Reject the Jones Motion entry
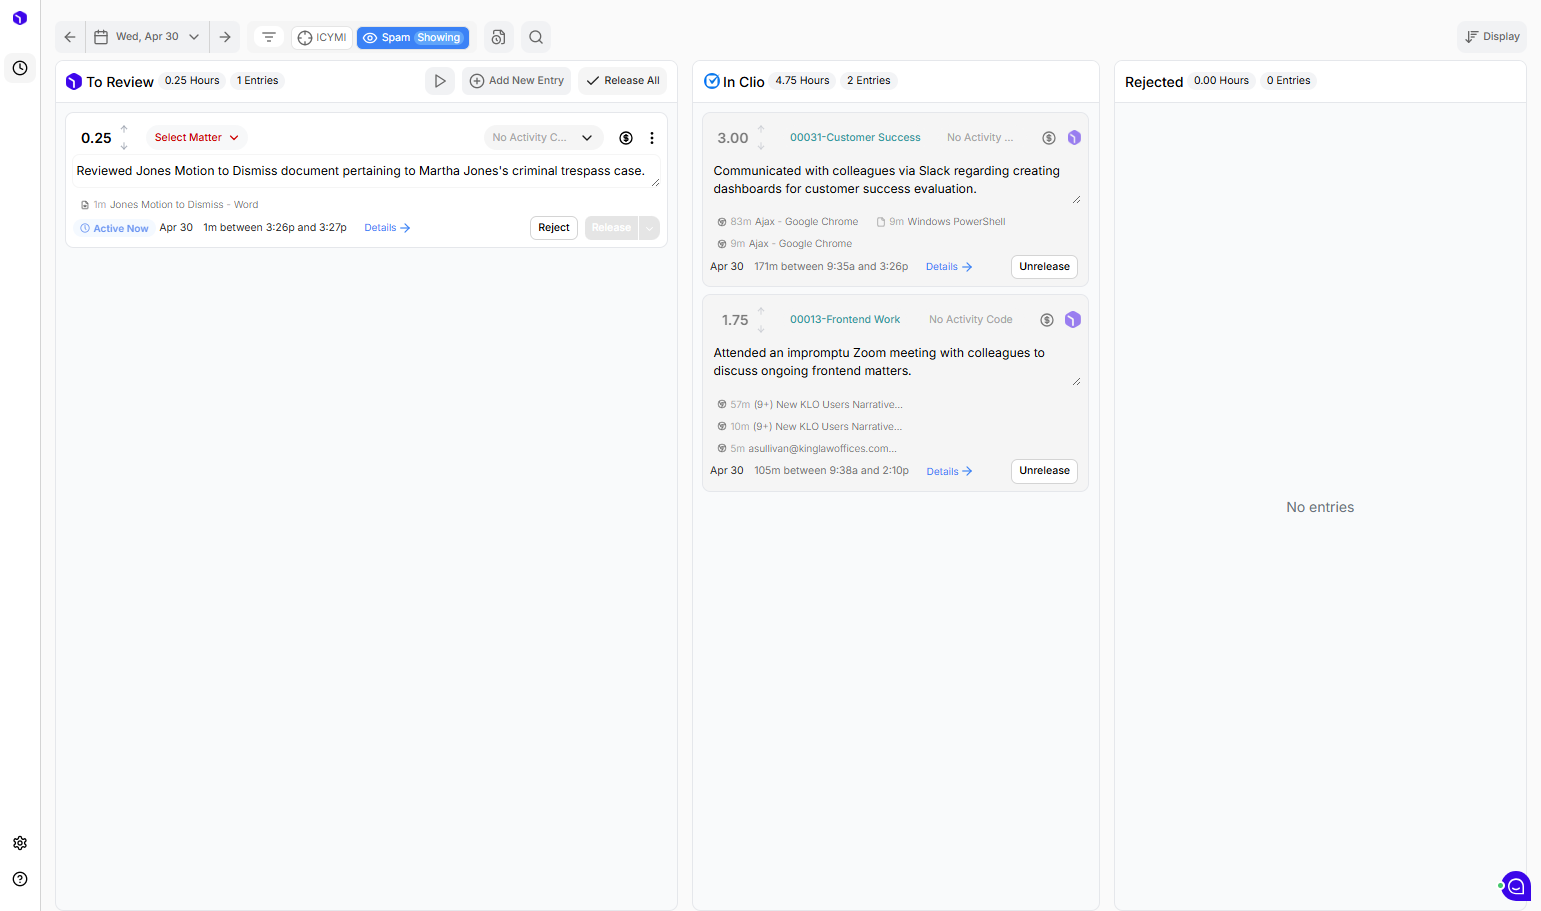 click(x=554, y=228)
